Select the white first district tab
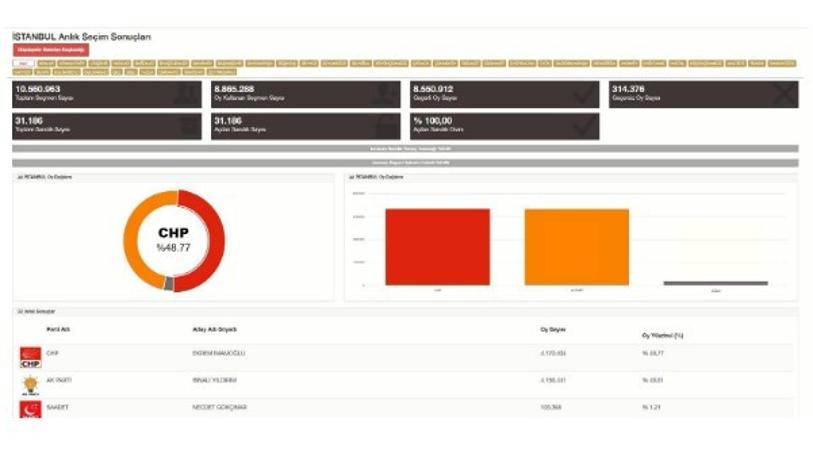 (22, 63)
